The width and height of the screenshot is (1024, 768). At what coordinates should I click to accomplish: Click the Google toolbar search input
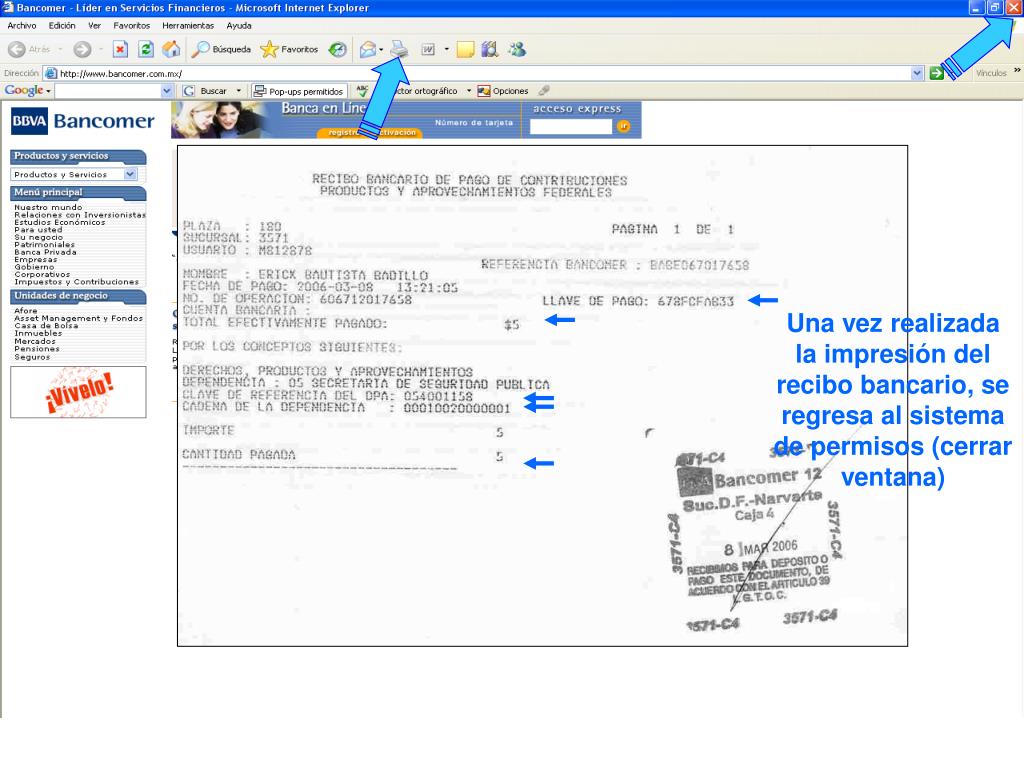click(x=108, y=91)
